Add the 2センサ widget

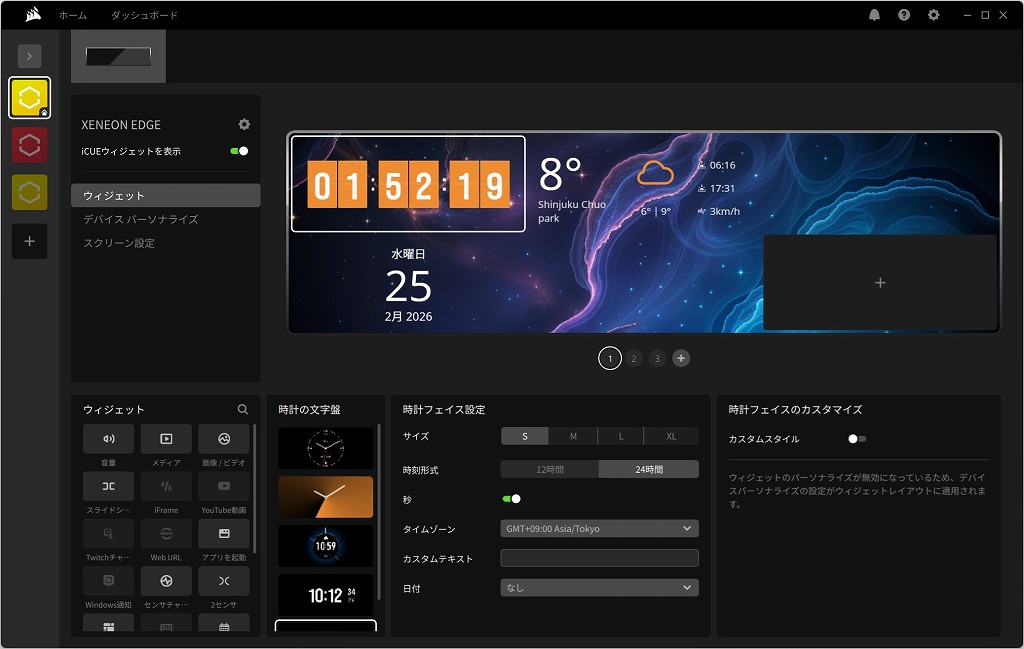pos(223,580)
